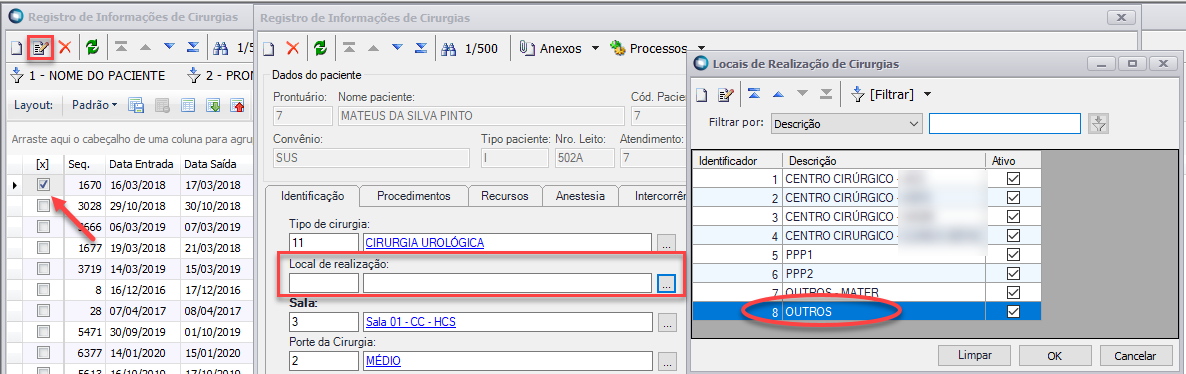1186x374 pixels.
Task: Click the '...' lookup button for Local de realização
Action: (x=666, y=284)
